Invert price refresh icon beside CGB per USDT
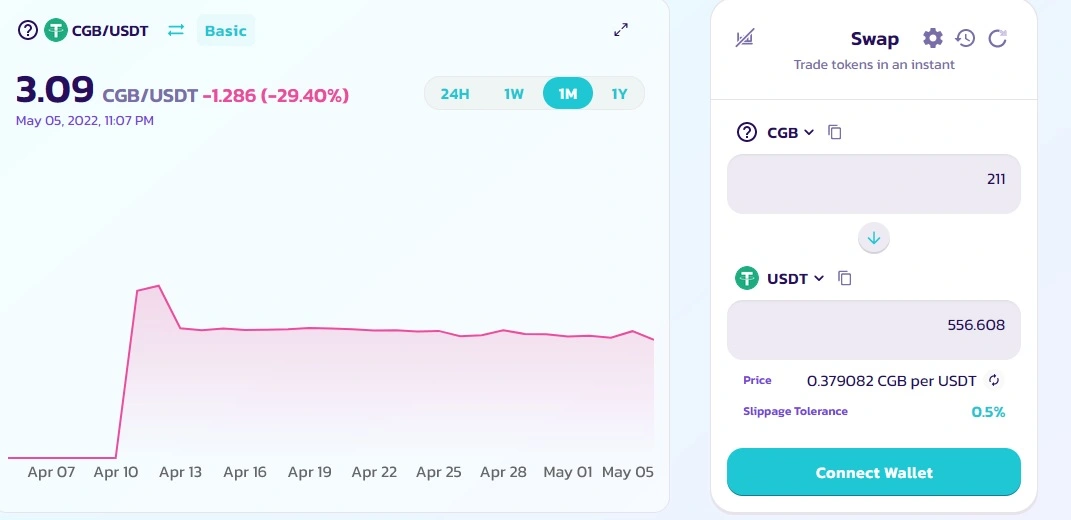The height and width of the screenshot is (520, 1071). 994,381
